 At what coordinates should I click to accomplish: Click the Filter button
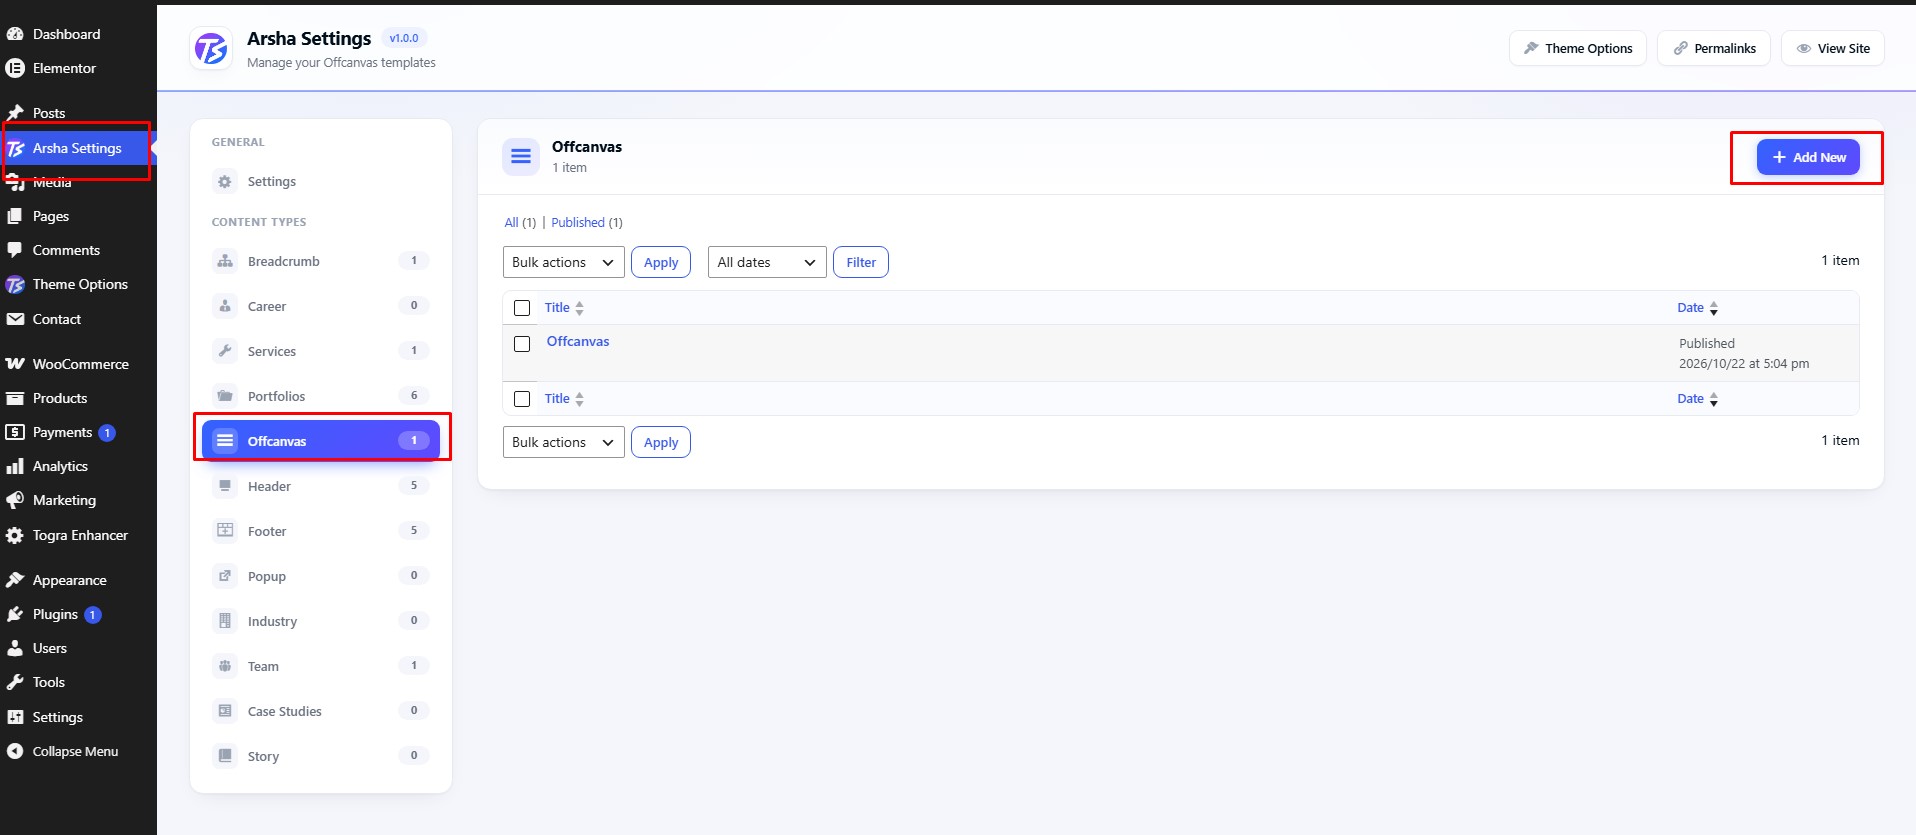(861, 262)
